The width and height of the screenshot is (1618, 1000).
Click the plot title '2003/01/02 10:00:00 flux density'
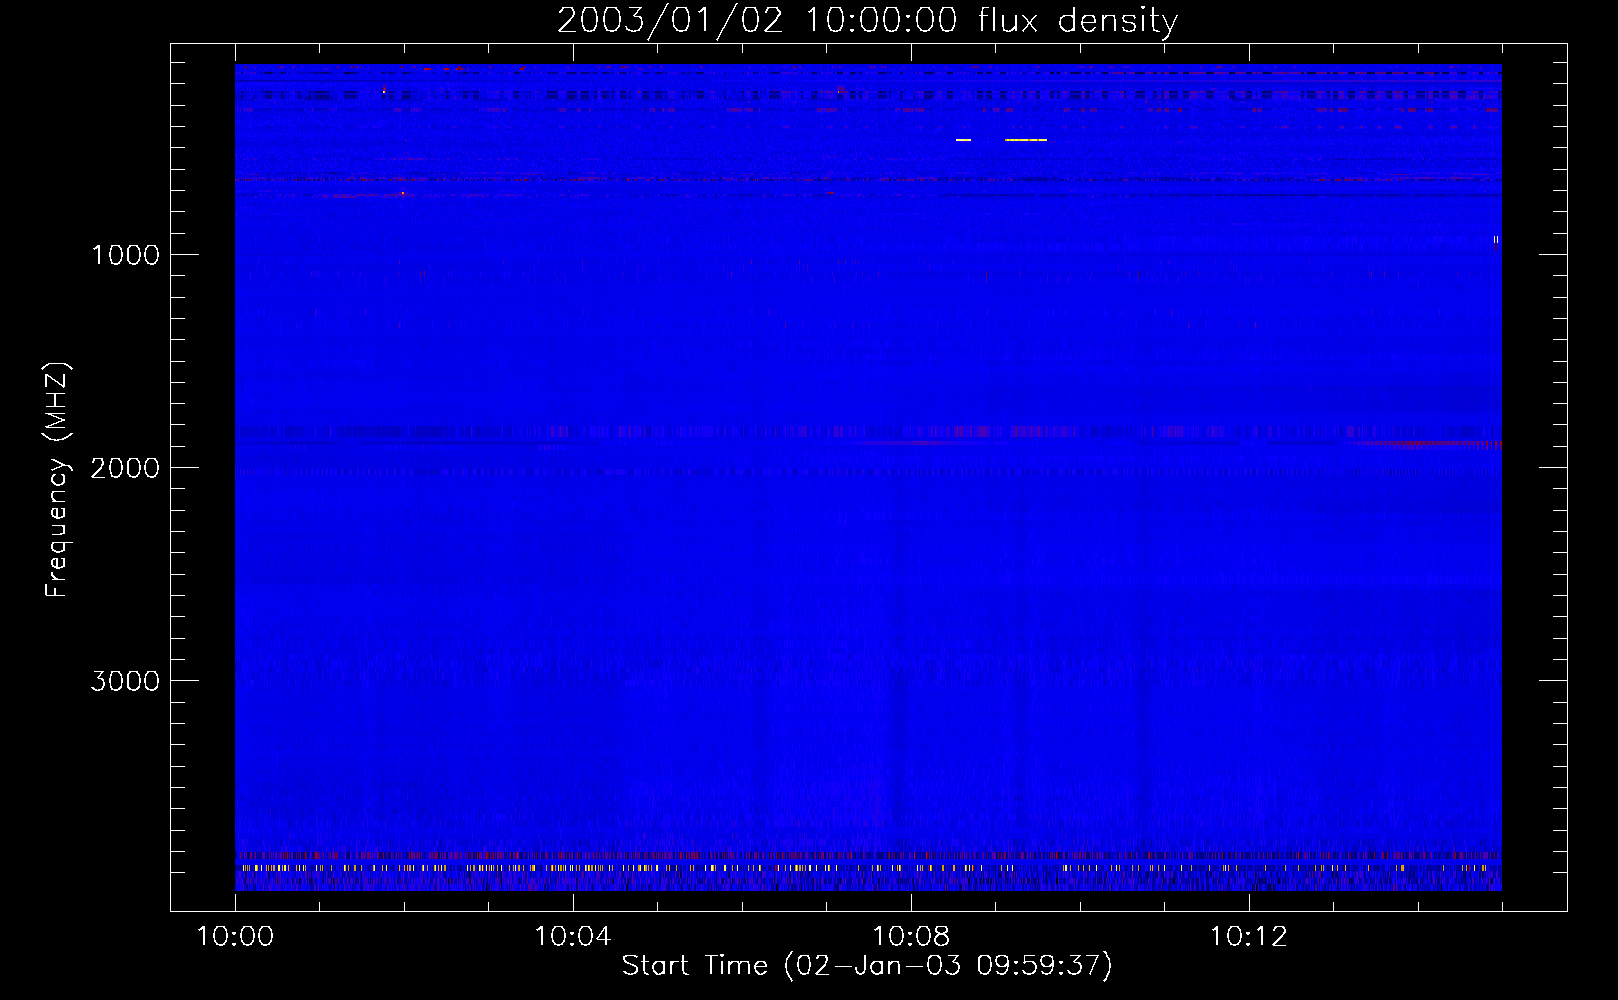pos(867,20)
